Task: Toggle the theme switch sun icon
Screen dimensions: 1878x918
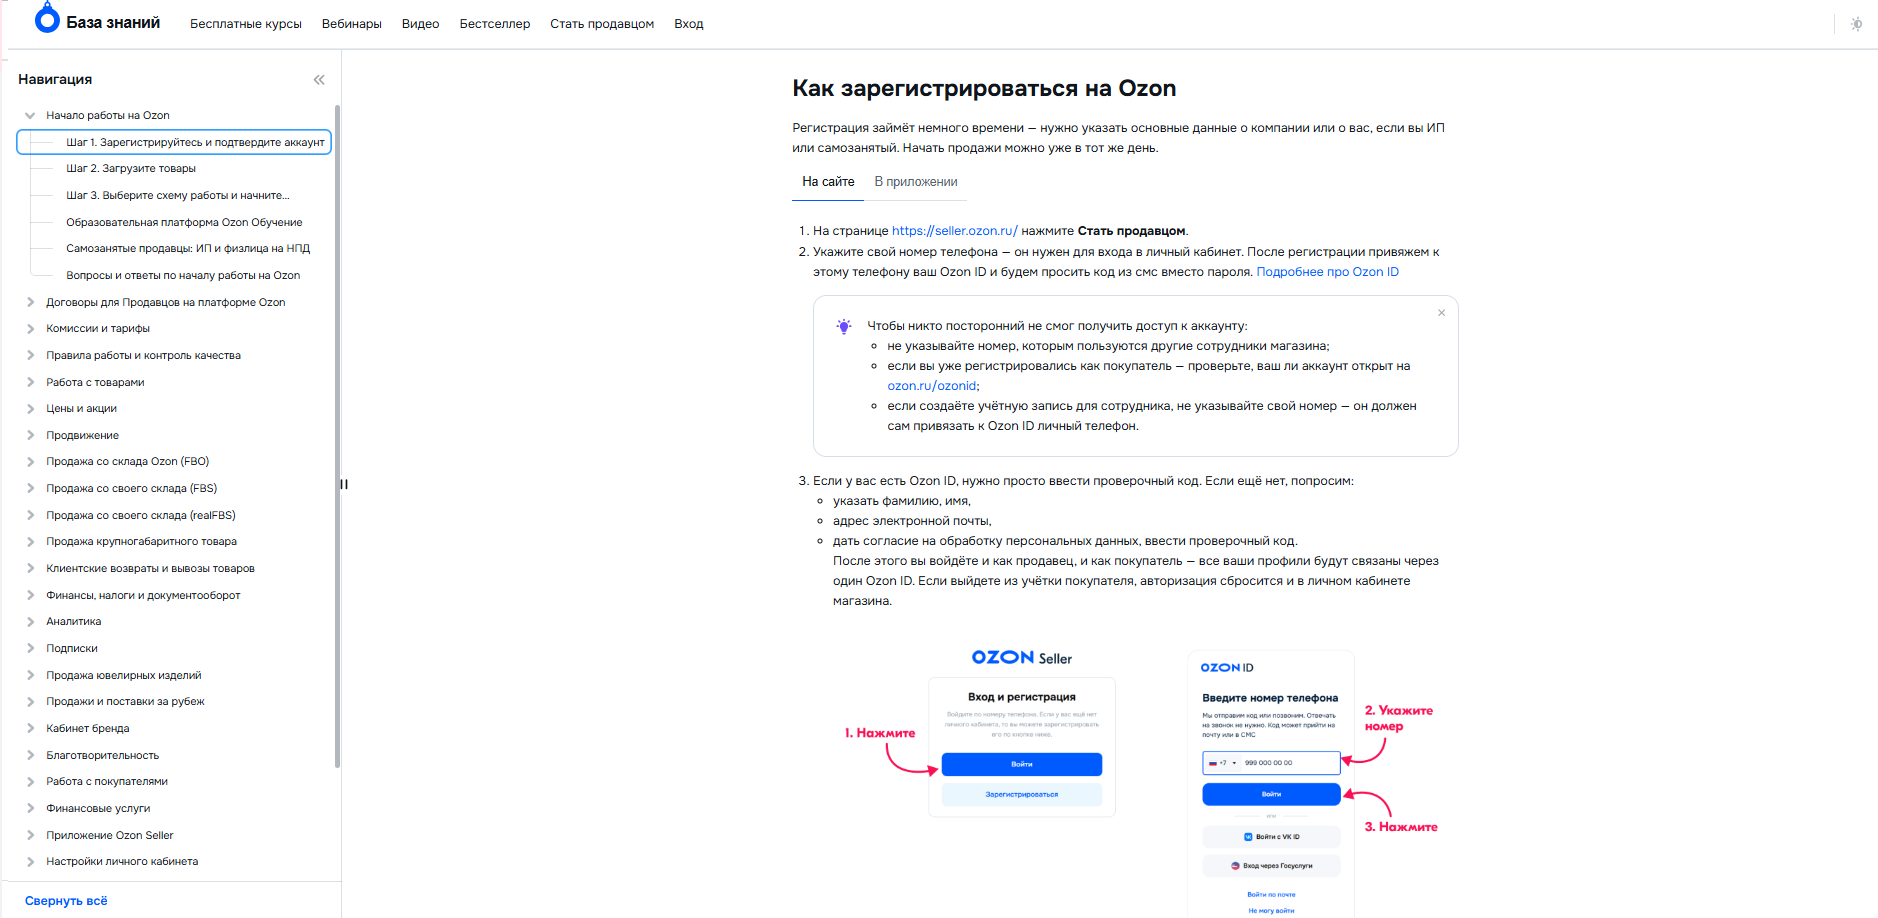Action: tap(1856, 24)
